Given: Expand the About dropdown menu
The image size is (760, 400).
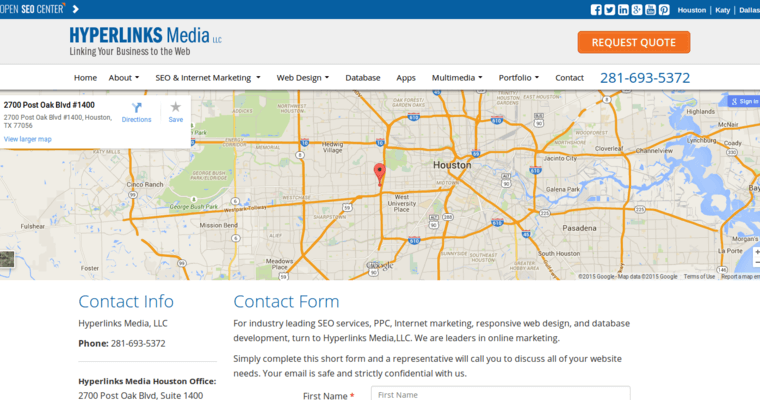Looking at the screenshot, I should click(x=123, y=77).
